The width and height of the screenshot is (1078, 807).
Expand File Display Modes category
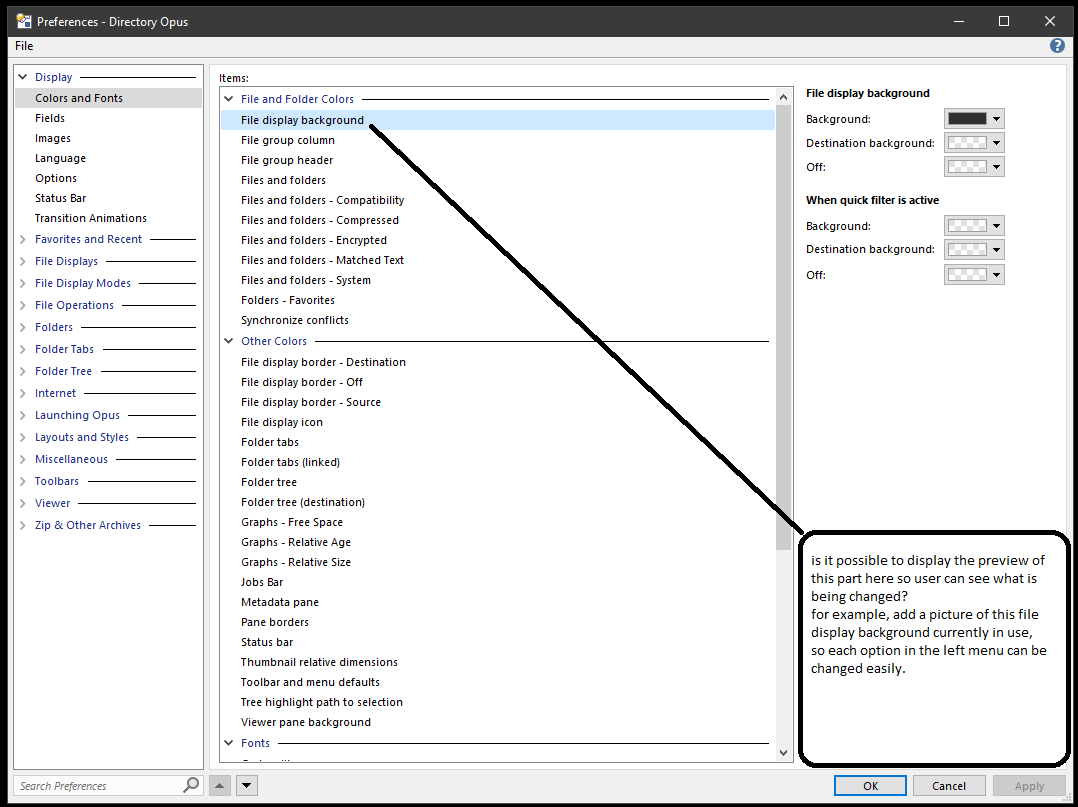23,283
